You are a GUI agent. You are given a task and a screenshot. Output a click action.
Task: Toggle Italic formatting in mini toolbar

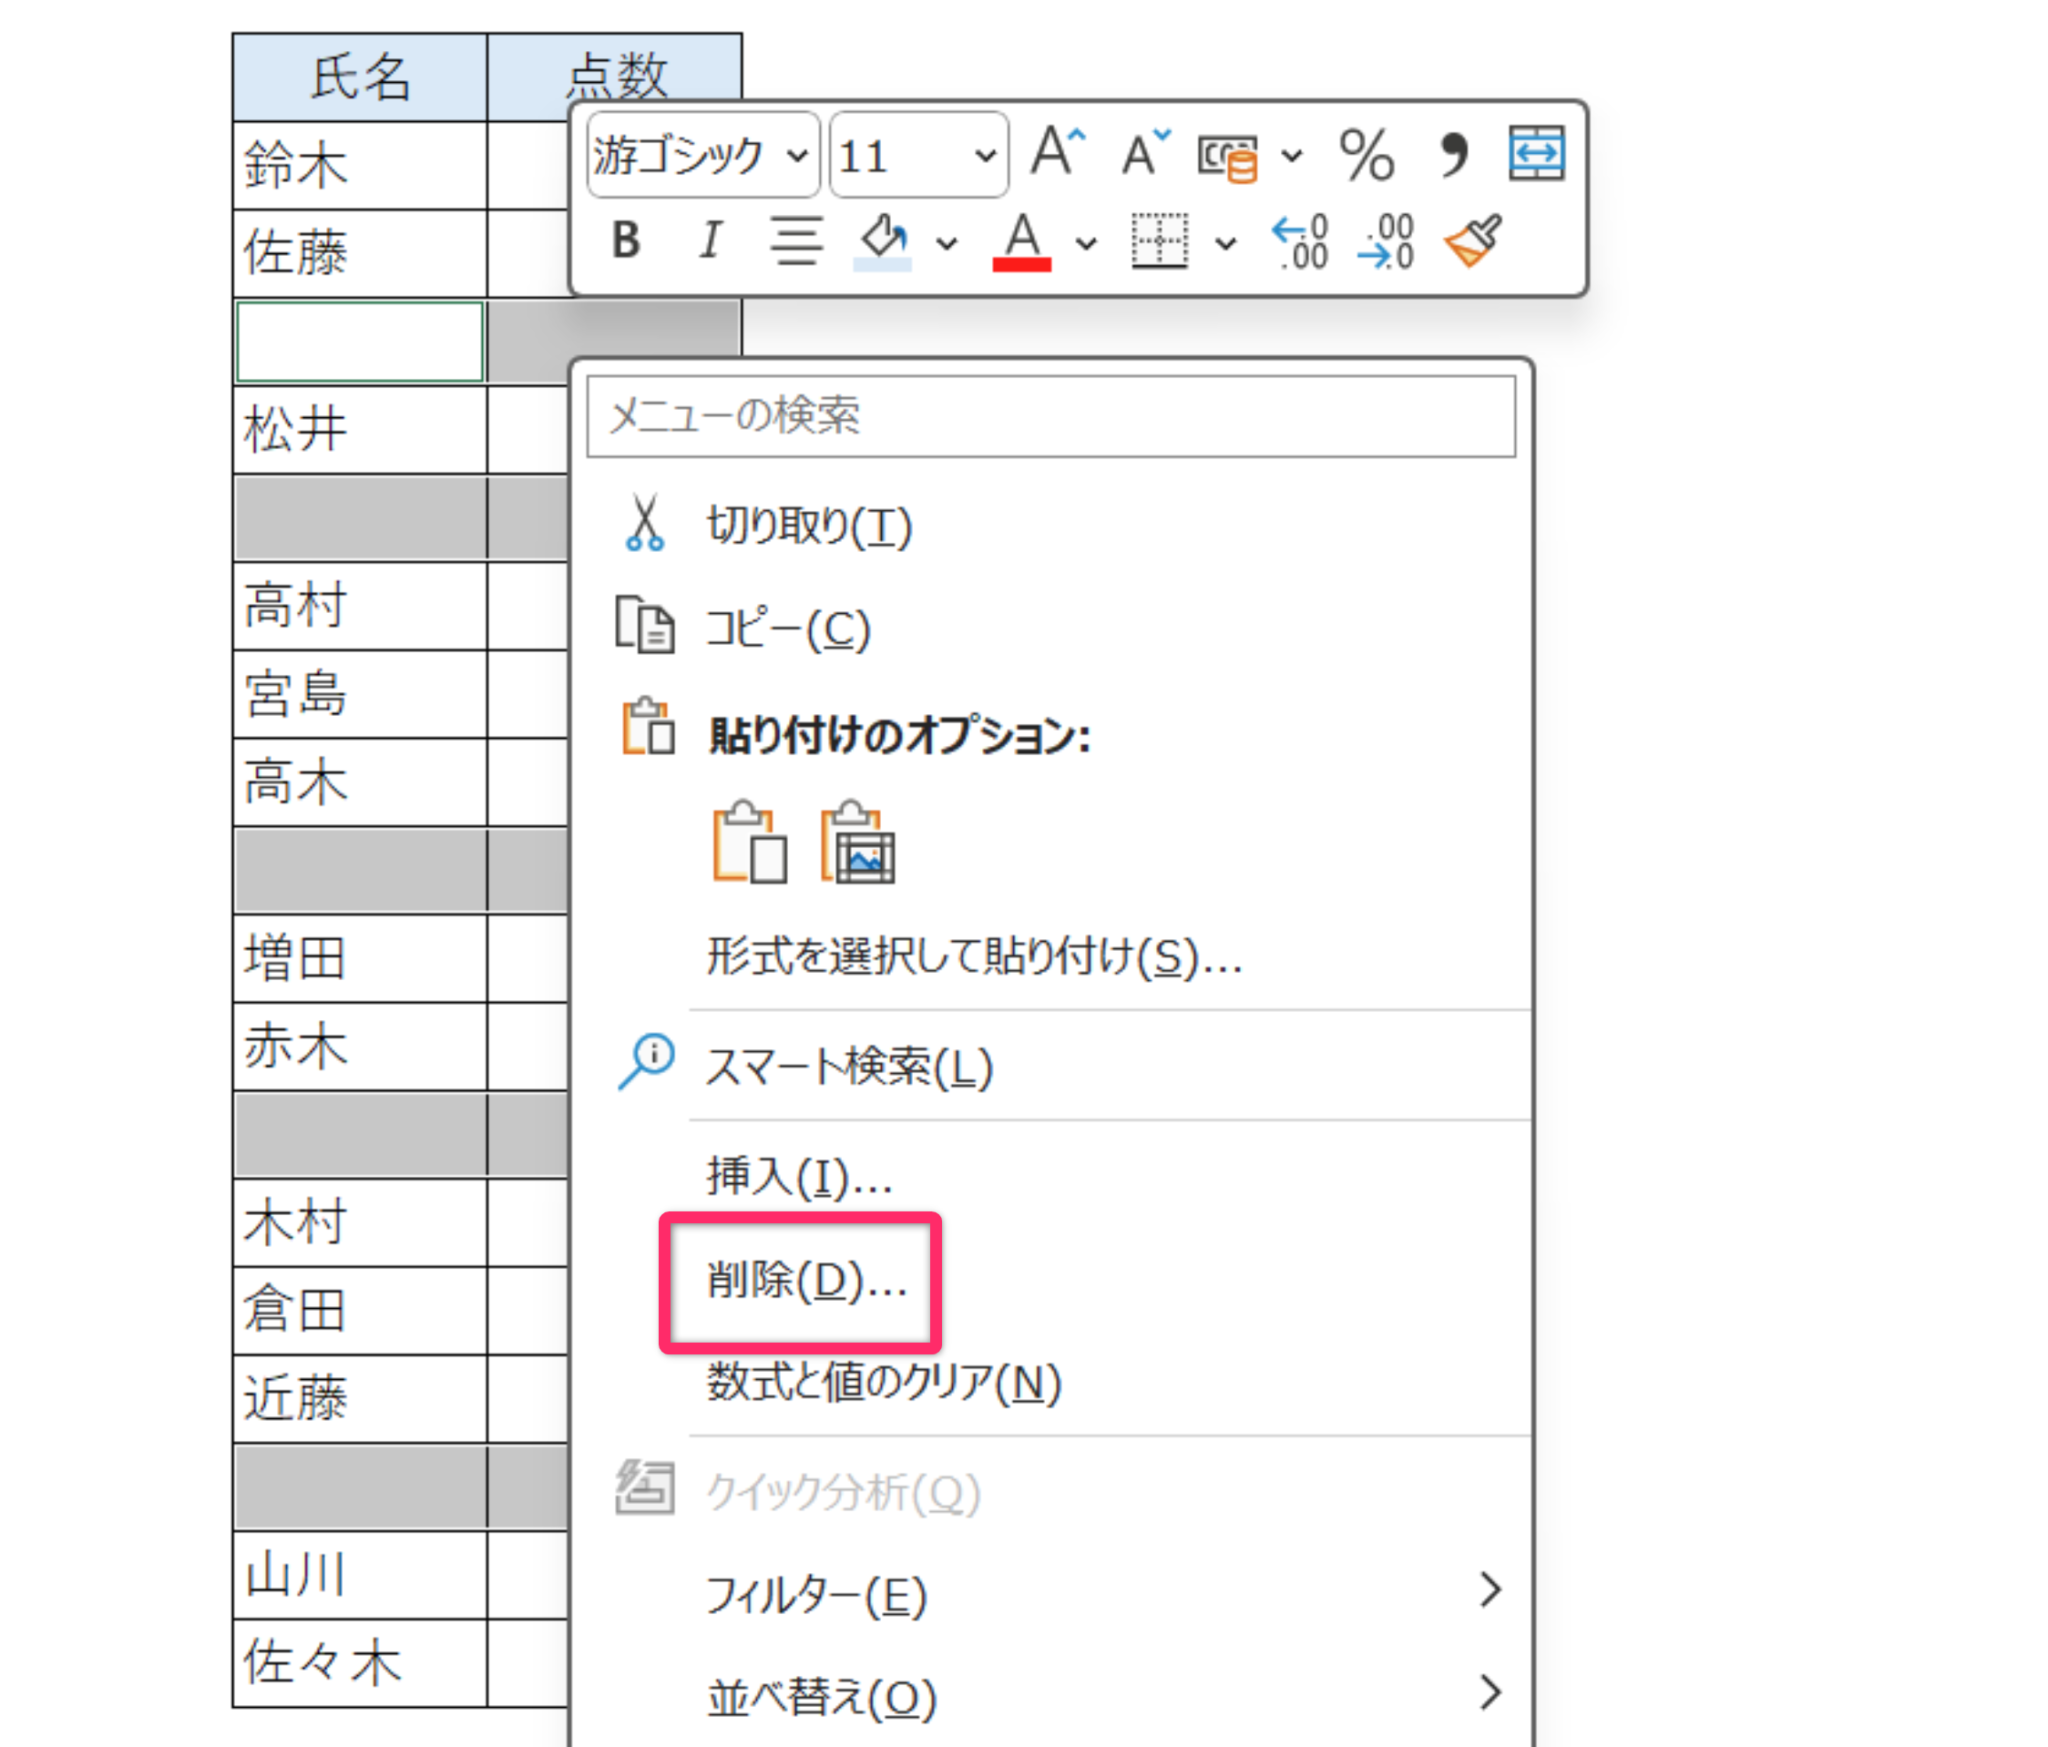710,240
